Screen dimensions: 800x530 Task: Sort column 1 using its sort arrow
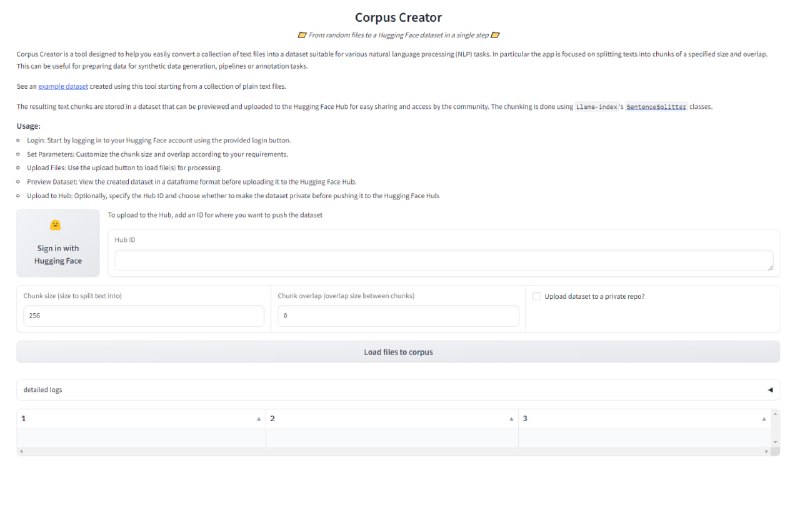[259, 418]
